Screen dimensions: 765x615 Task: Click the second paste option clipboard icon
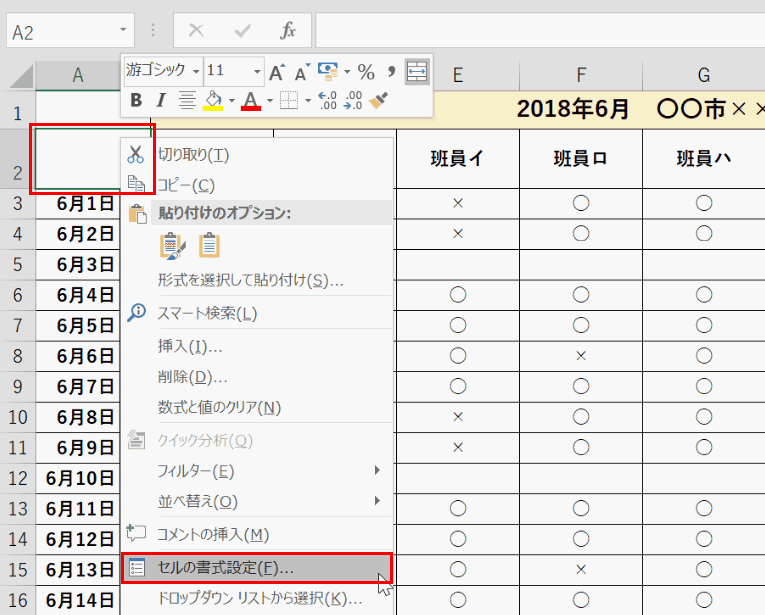[209, 245]
